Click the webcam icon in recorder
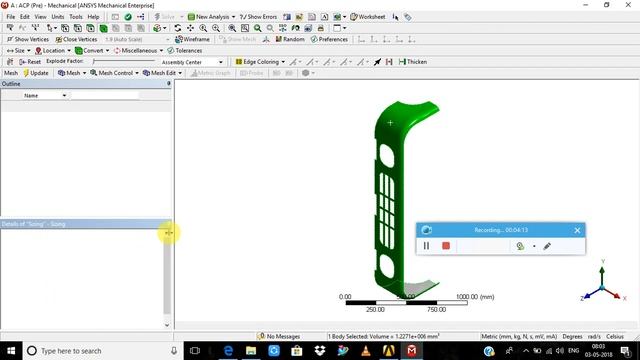The height and width of the screenshot is (360, 640). [x=520, y=246]
